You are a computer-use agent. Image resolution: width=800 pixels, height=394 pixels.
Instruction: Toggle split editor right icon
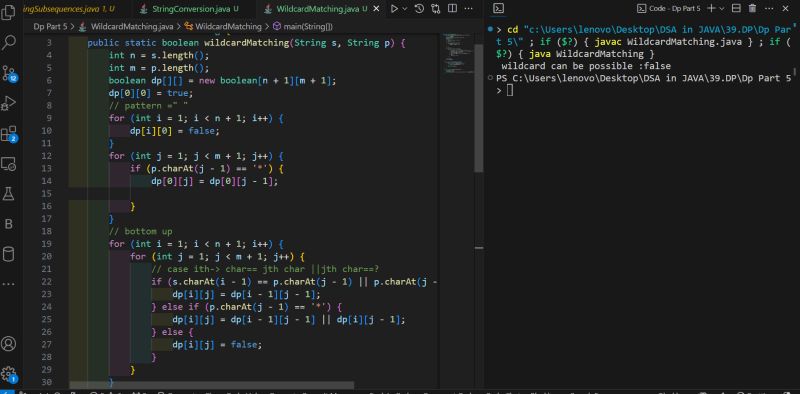click(452, 9)
